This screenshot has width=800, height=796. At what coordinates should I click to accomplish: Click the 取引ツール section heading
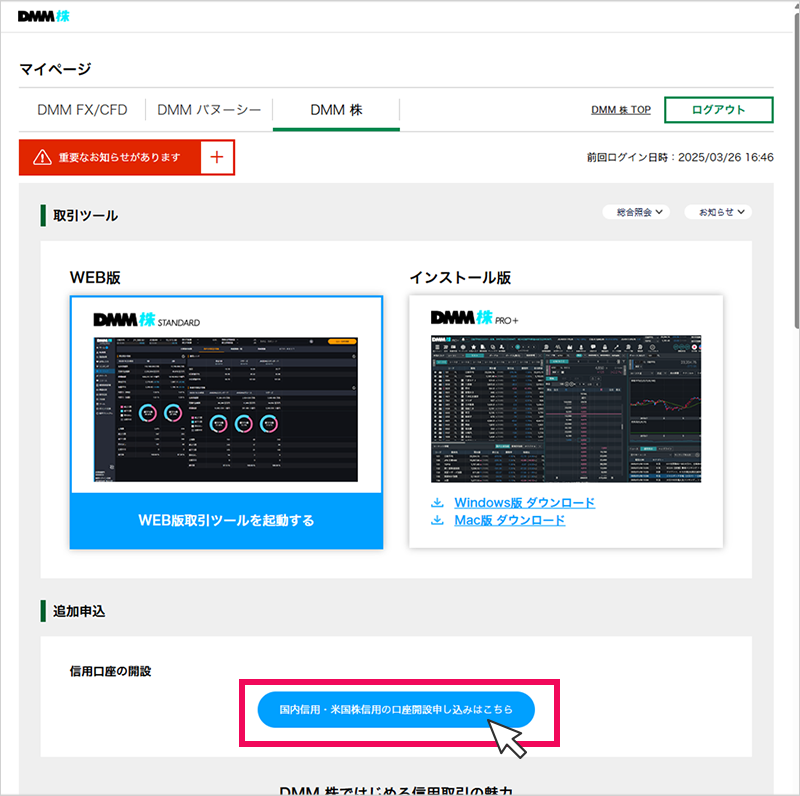point(85,216)
